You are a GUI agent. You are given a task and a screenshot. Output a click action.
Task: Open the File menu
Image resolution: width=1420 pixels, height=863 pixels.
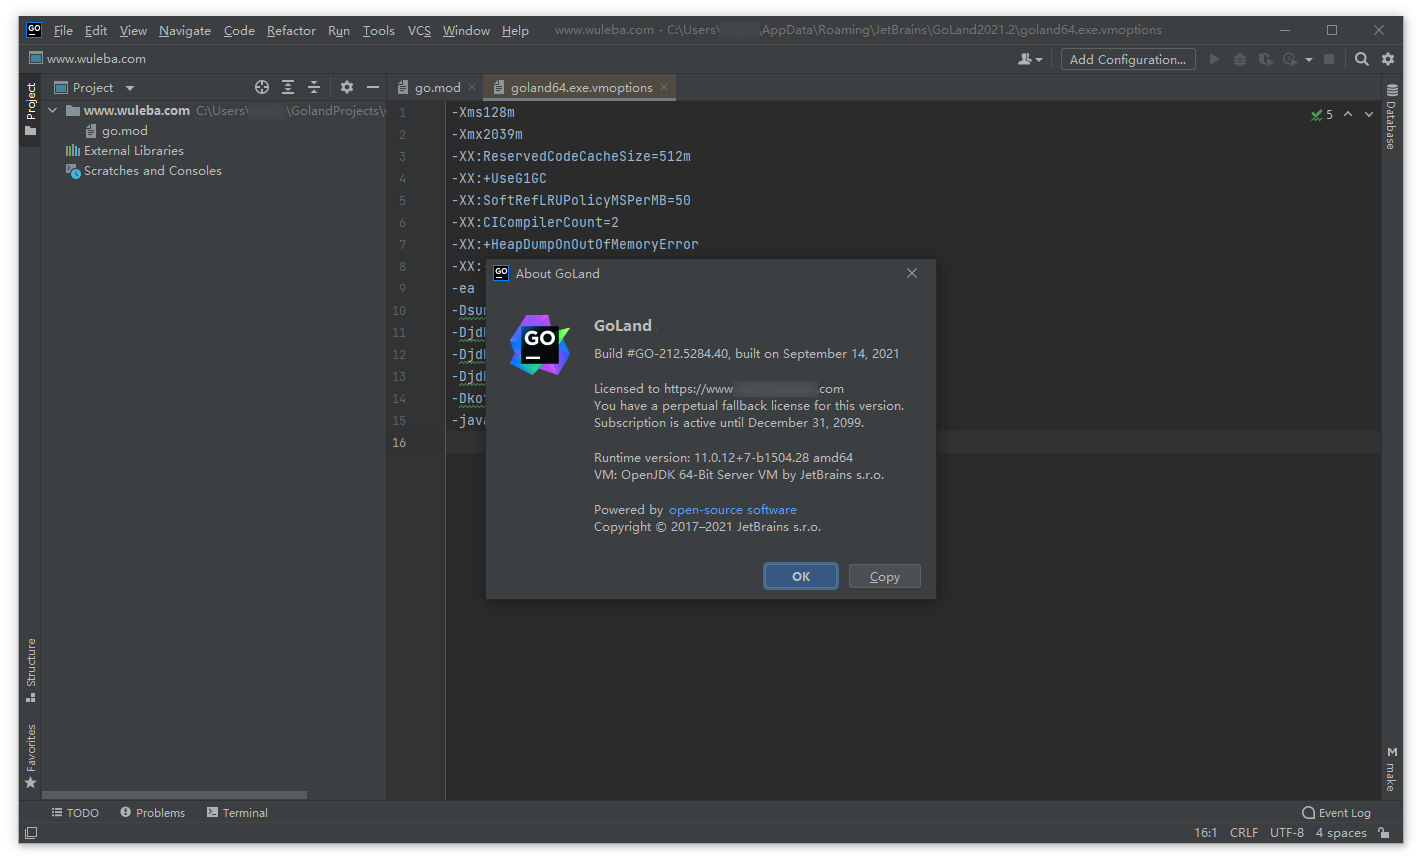pyautogui.click(x=63, y=31)
